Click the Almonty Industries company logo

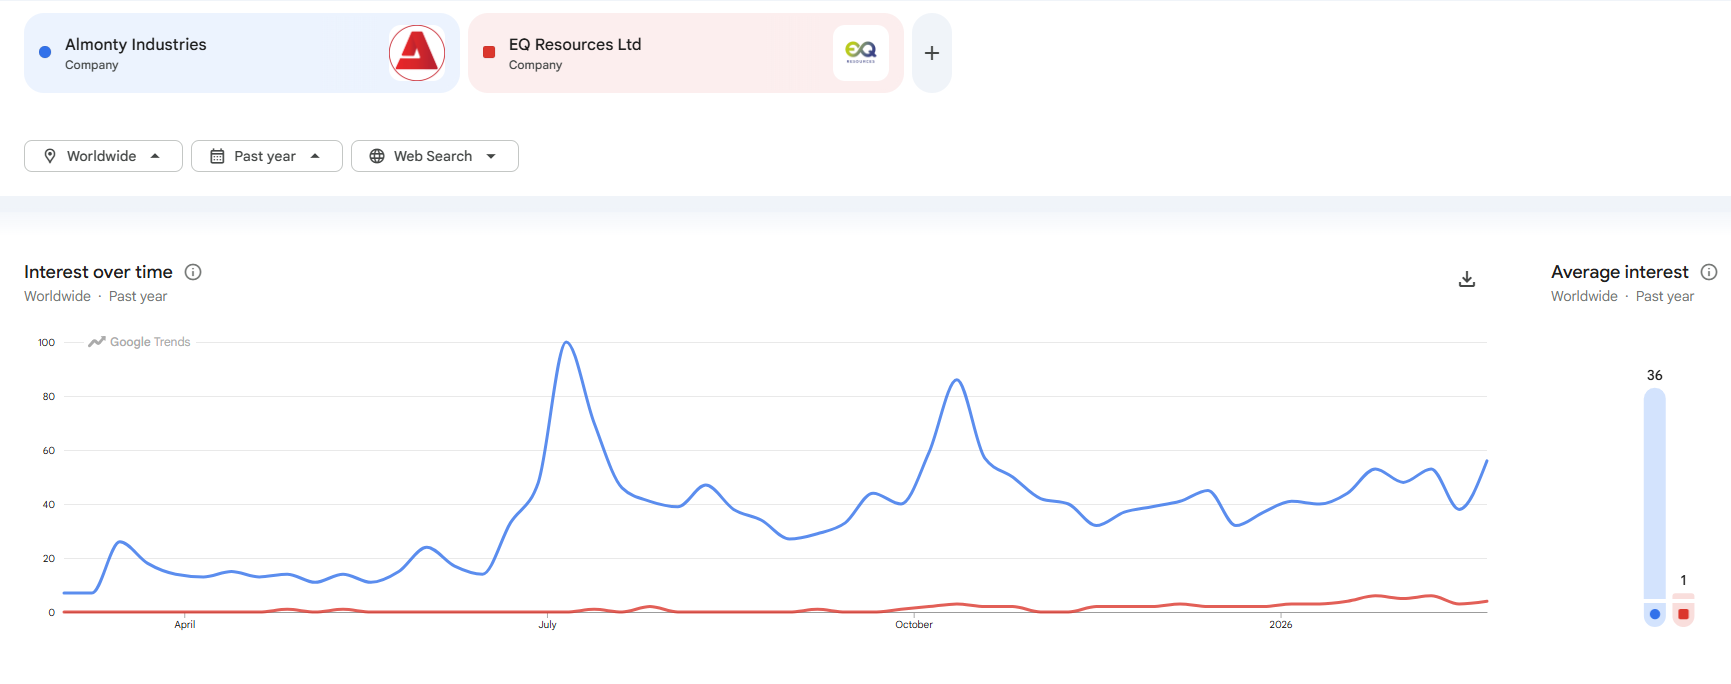coord(417,53)
